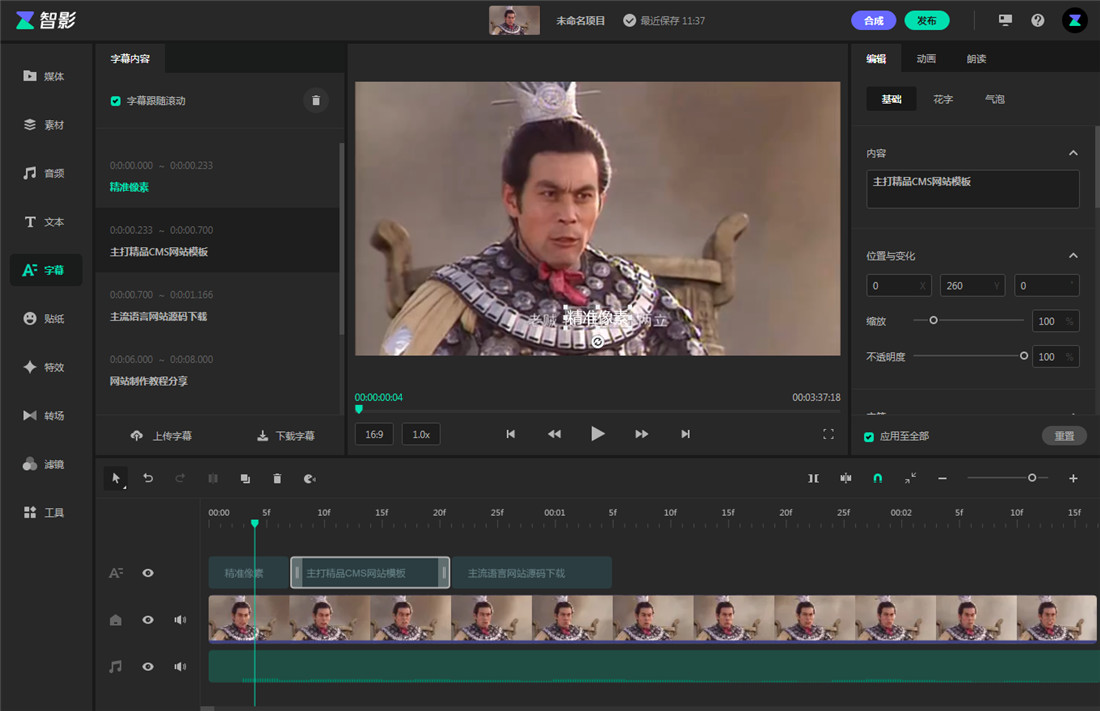This screenshot has width=1100, height=711.
Task: Select subtitle entry 网站制作教程分享
Action: point(217,370)
